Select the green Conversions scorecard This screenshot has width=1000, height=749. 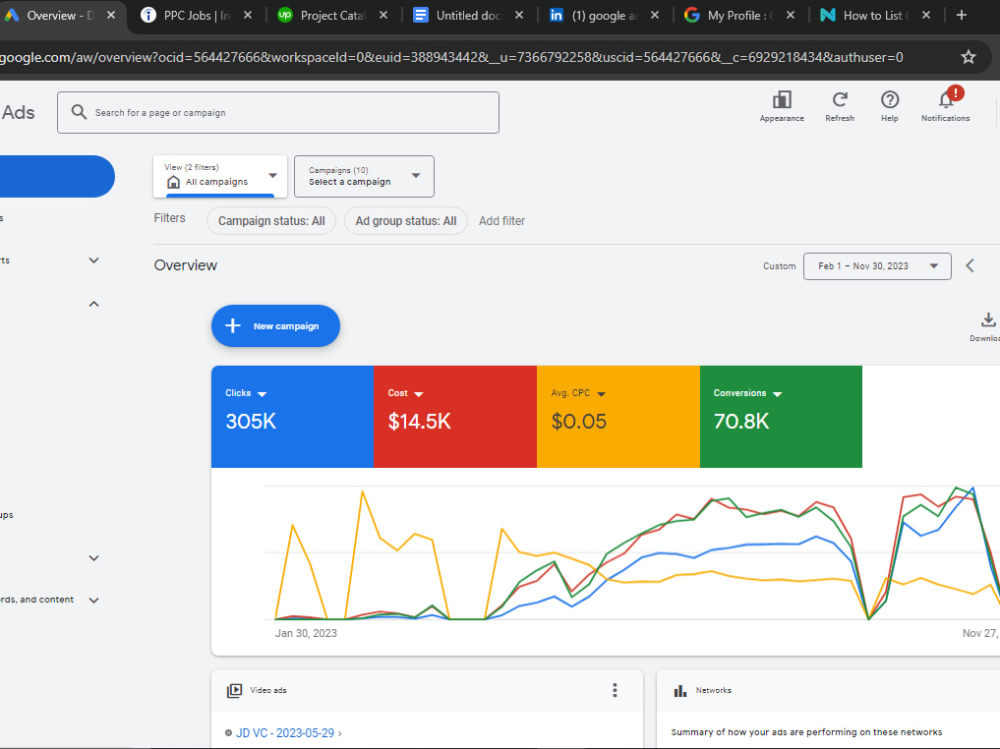pyautogui.click(x=781, y=417)
